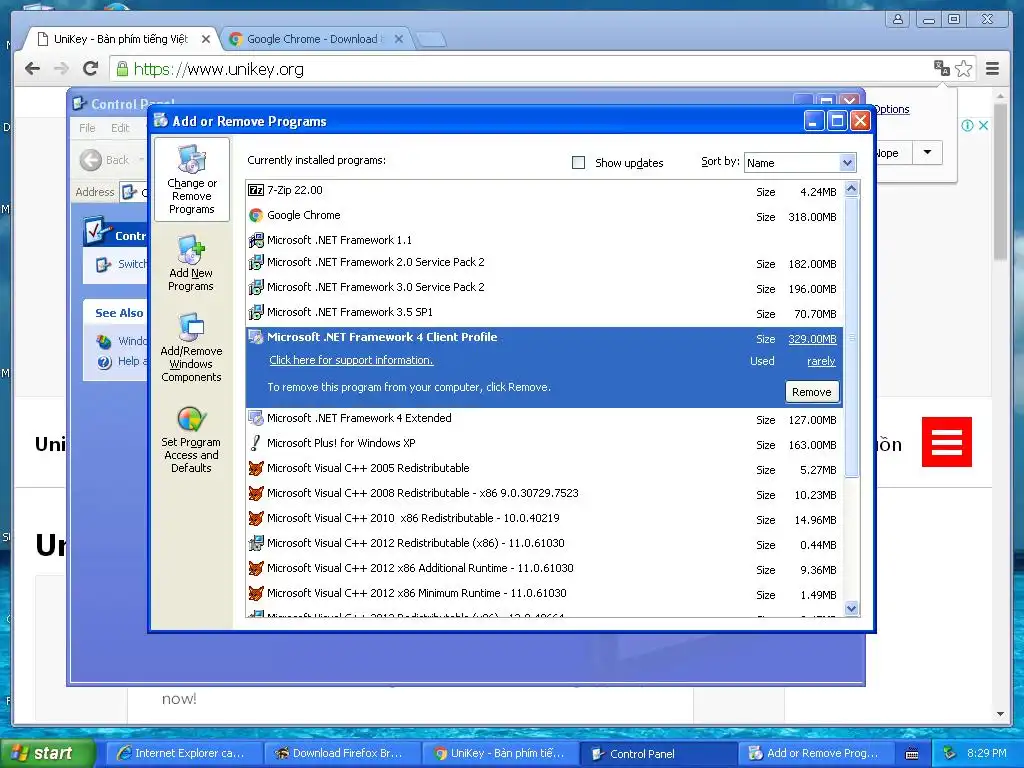The image size is (1024, 768).
Task: Select the 7-Zip 22.00 row text
Action: (295, 190)
